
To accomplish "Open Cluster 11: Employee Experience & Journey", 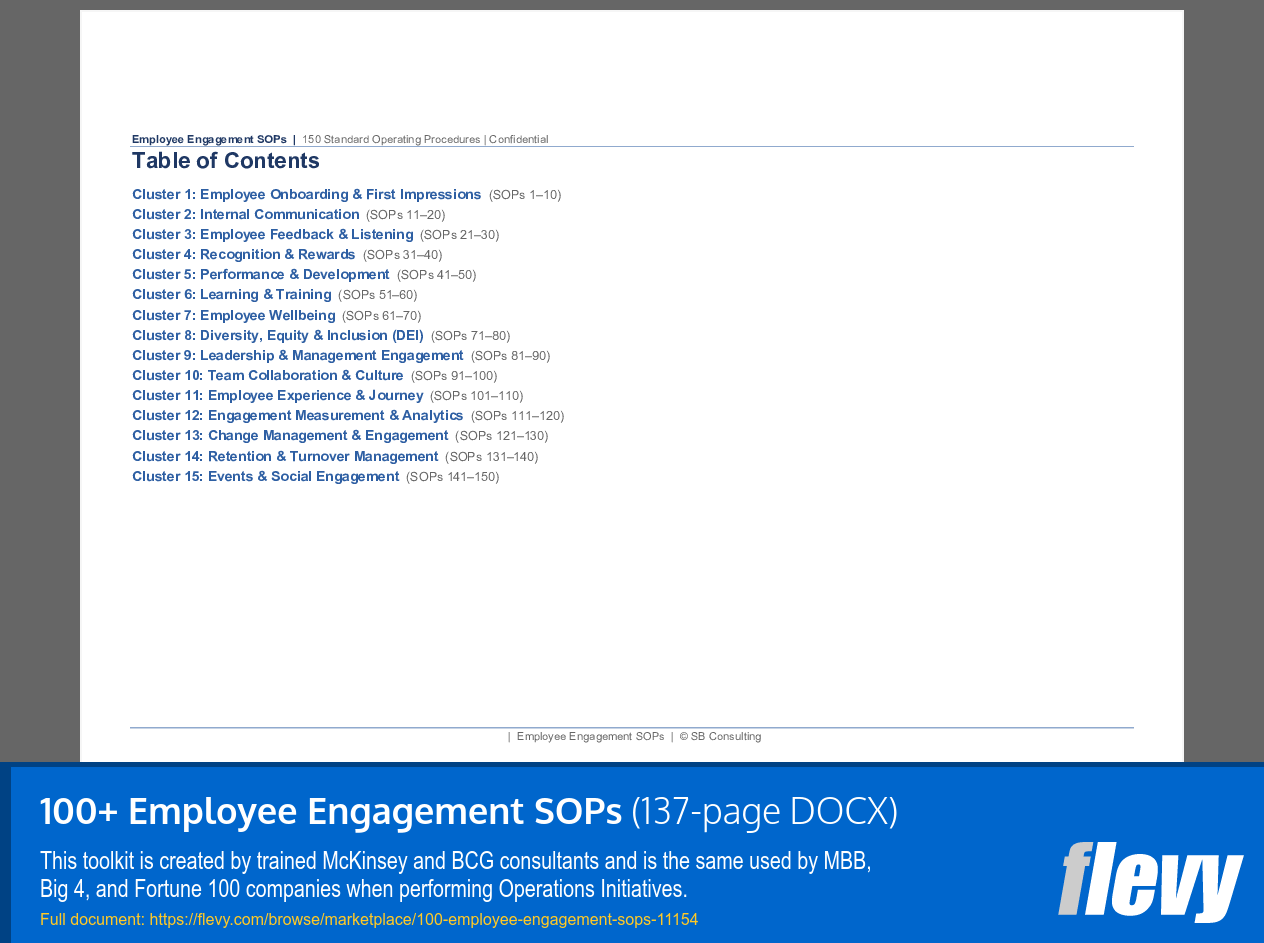I will coord(277,395).
